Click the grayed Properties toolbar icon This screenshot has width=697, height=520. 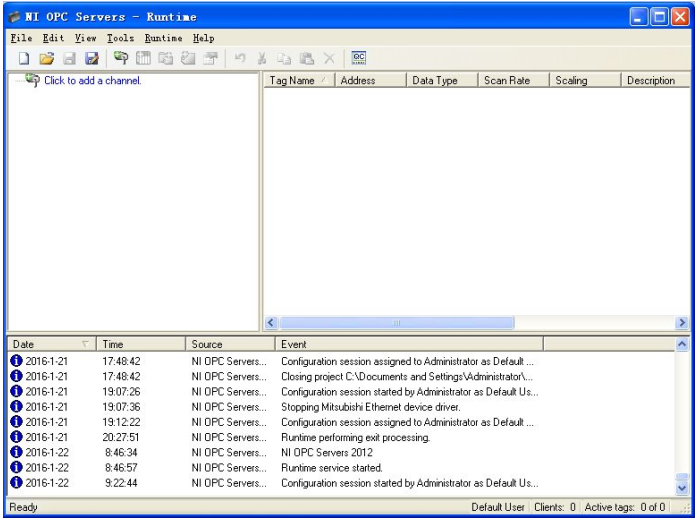point(211,58)
